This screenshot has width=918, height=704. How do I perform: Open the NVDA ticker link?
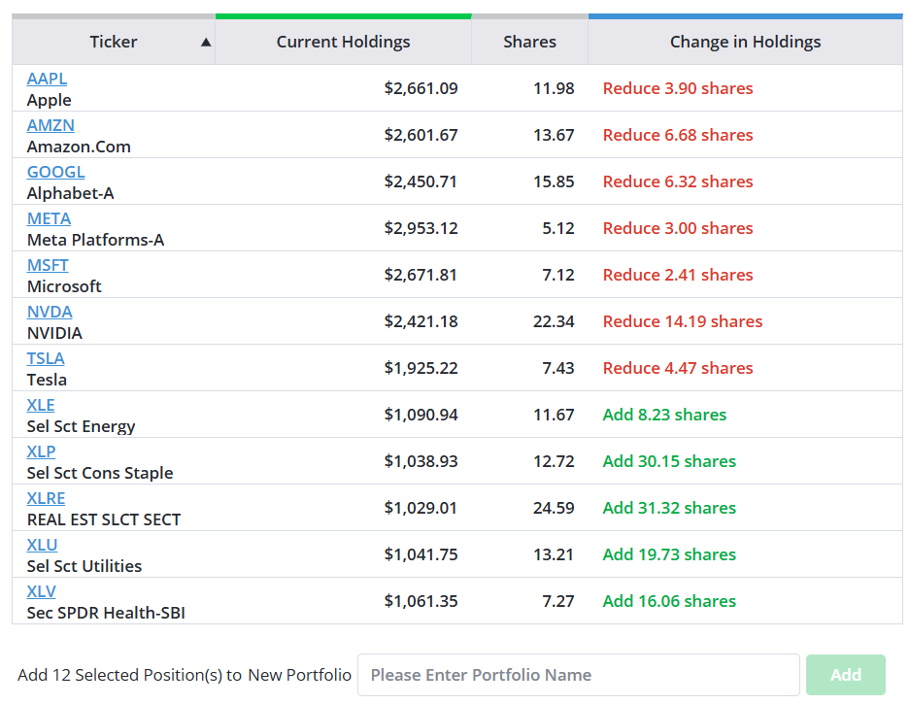50,312
